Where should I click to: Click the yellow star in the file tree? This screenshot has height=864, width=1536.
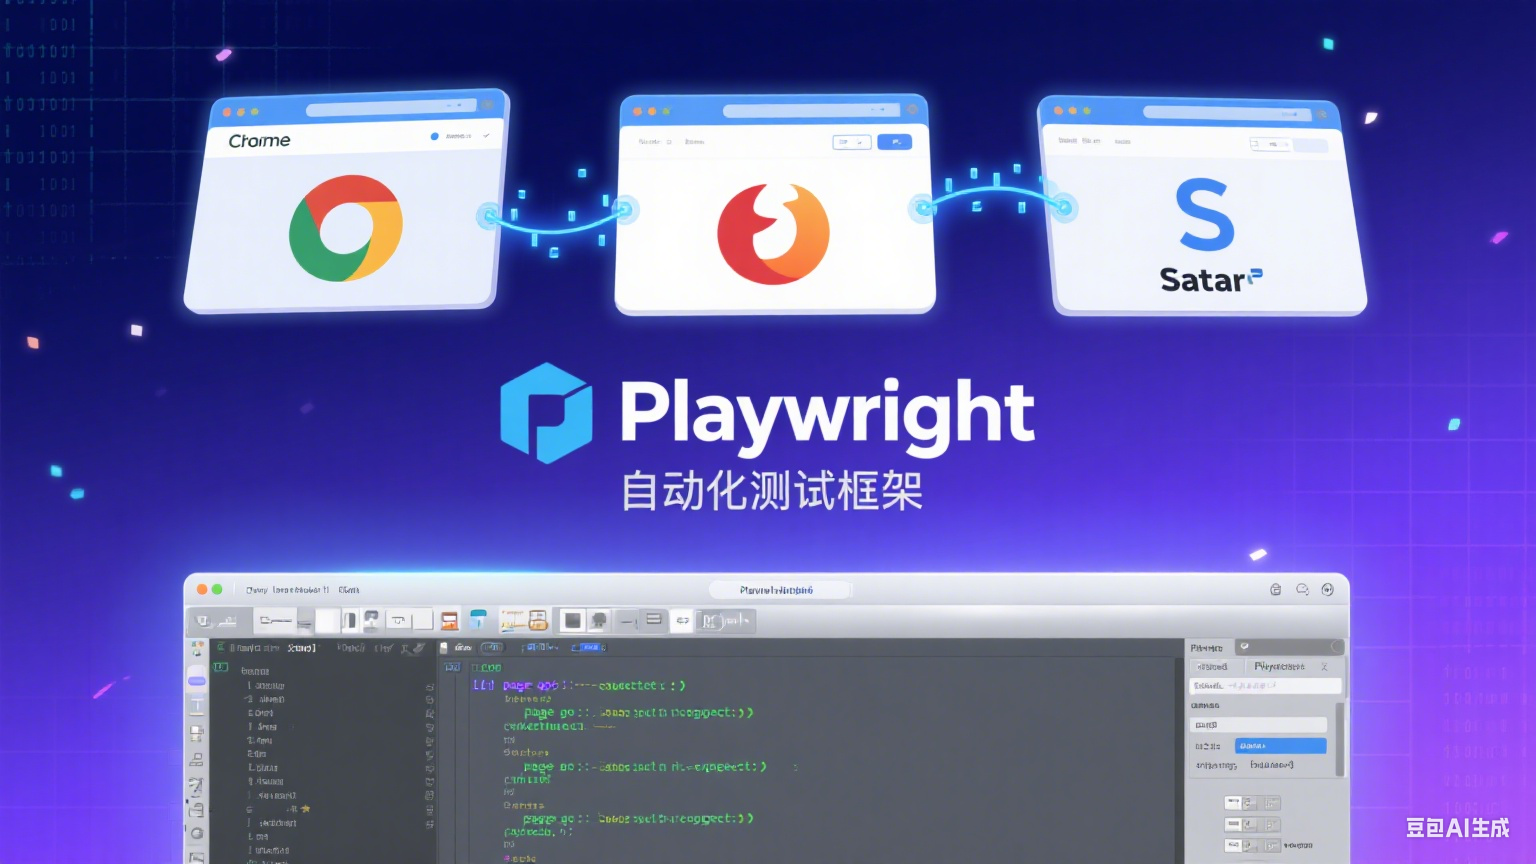306,809
